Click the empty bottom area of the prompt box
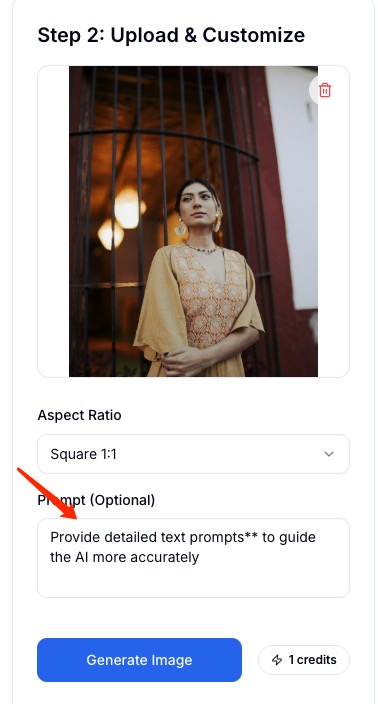The height and width of the screenshot is (704, 378). click(x=193, y=582)
